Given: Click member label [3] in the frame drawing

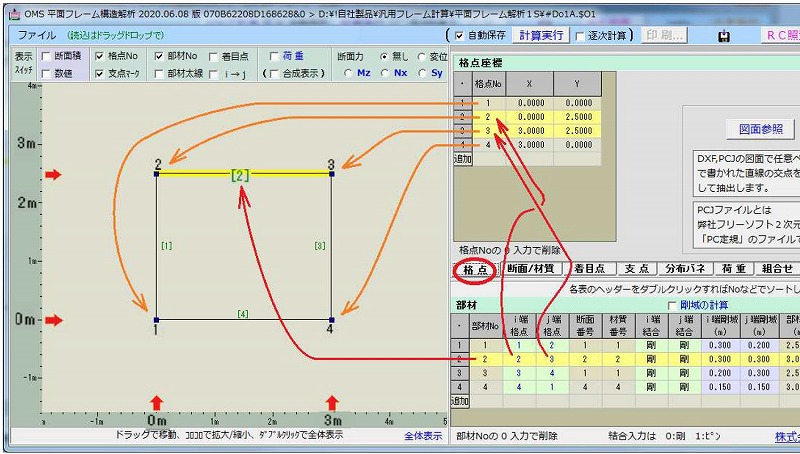Looking at the screenshot, I should tap(319, 246).
